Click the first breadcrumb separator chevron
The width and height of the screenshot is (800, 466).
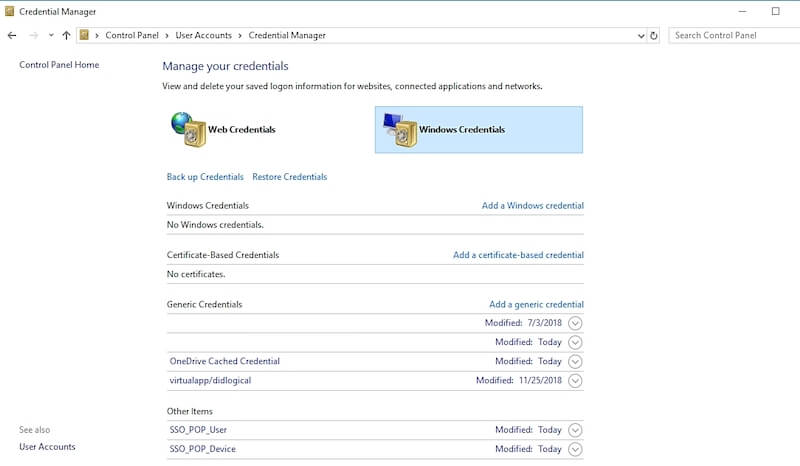click(97, 36)
